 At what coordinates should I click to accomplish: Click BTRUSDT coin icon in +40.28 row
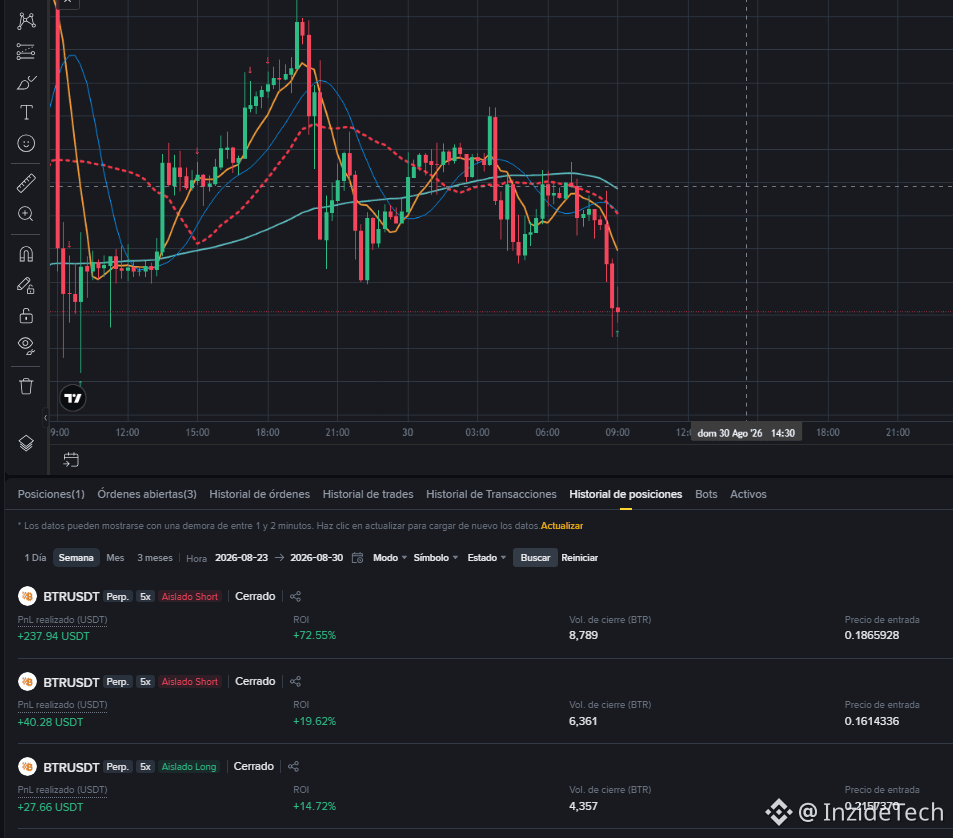[x=27, y=681]
